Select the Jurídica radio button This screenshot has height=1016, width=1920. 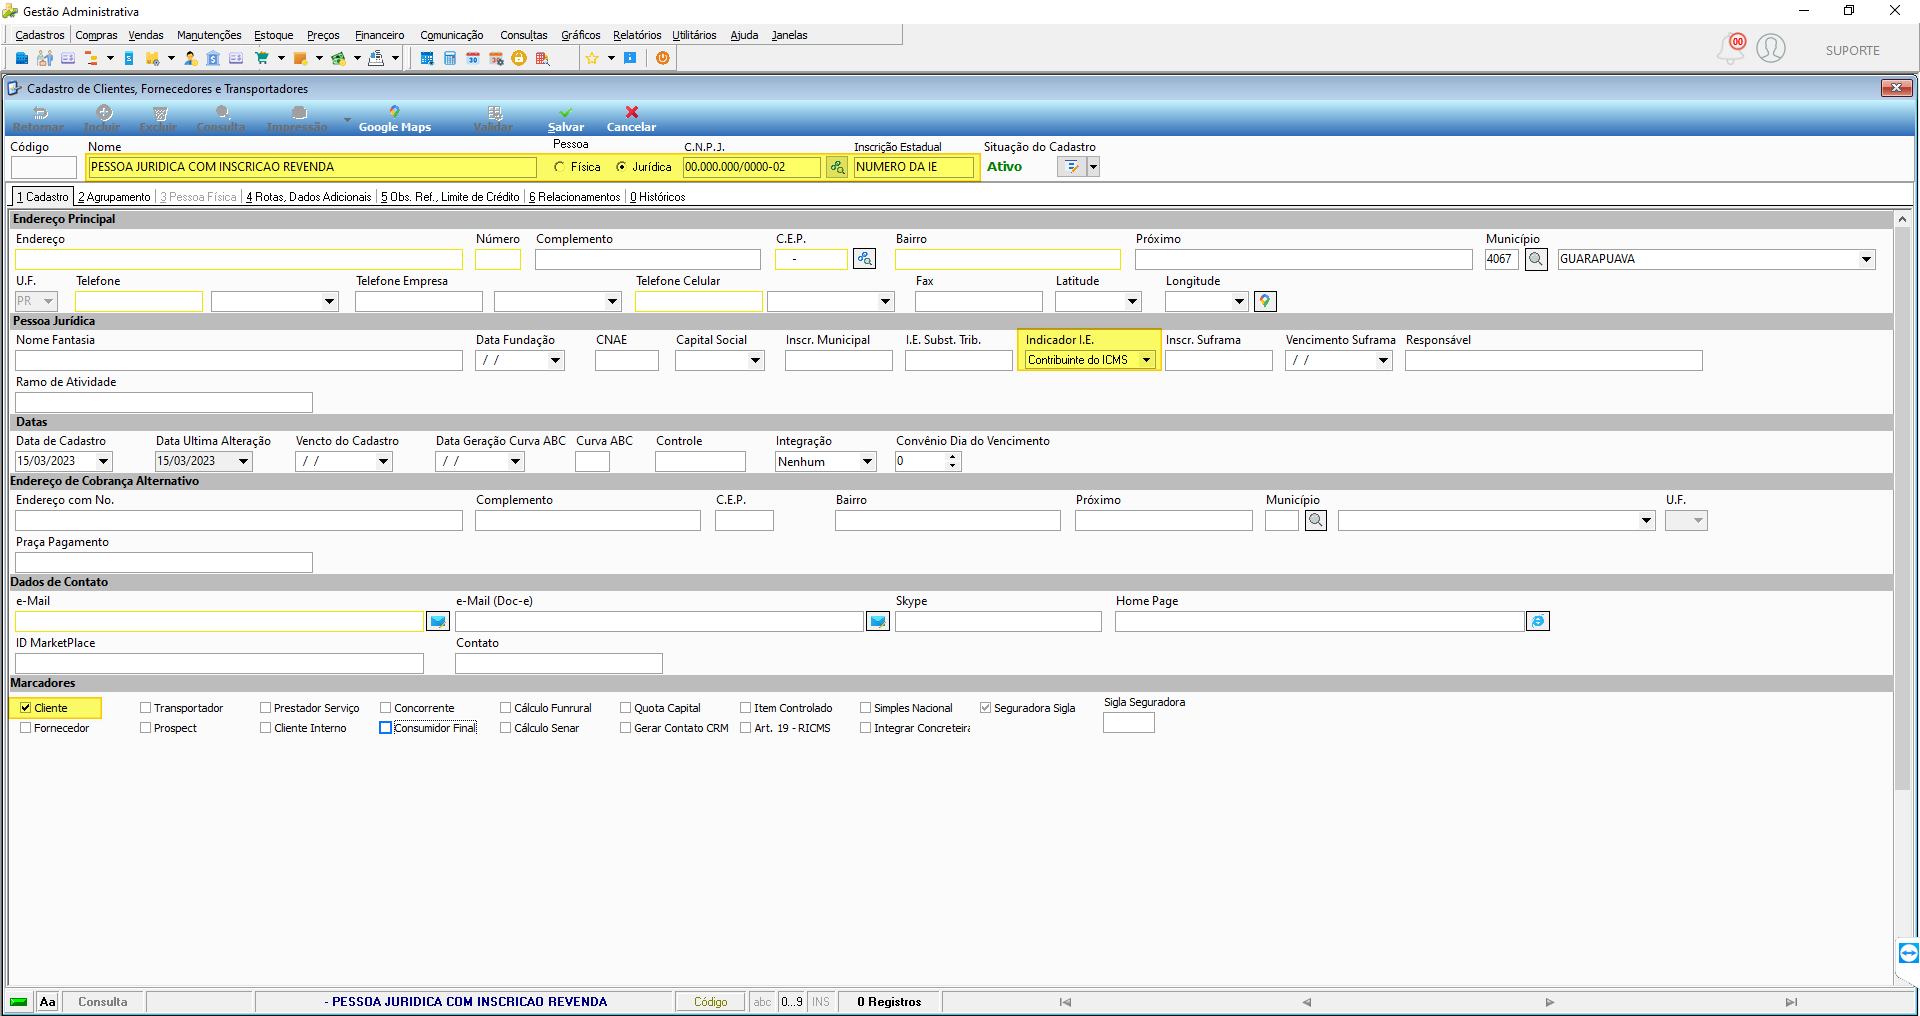[621, 167]
